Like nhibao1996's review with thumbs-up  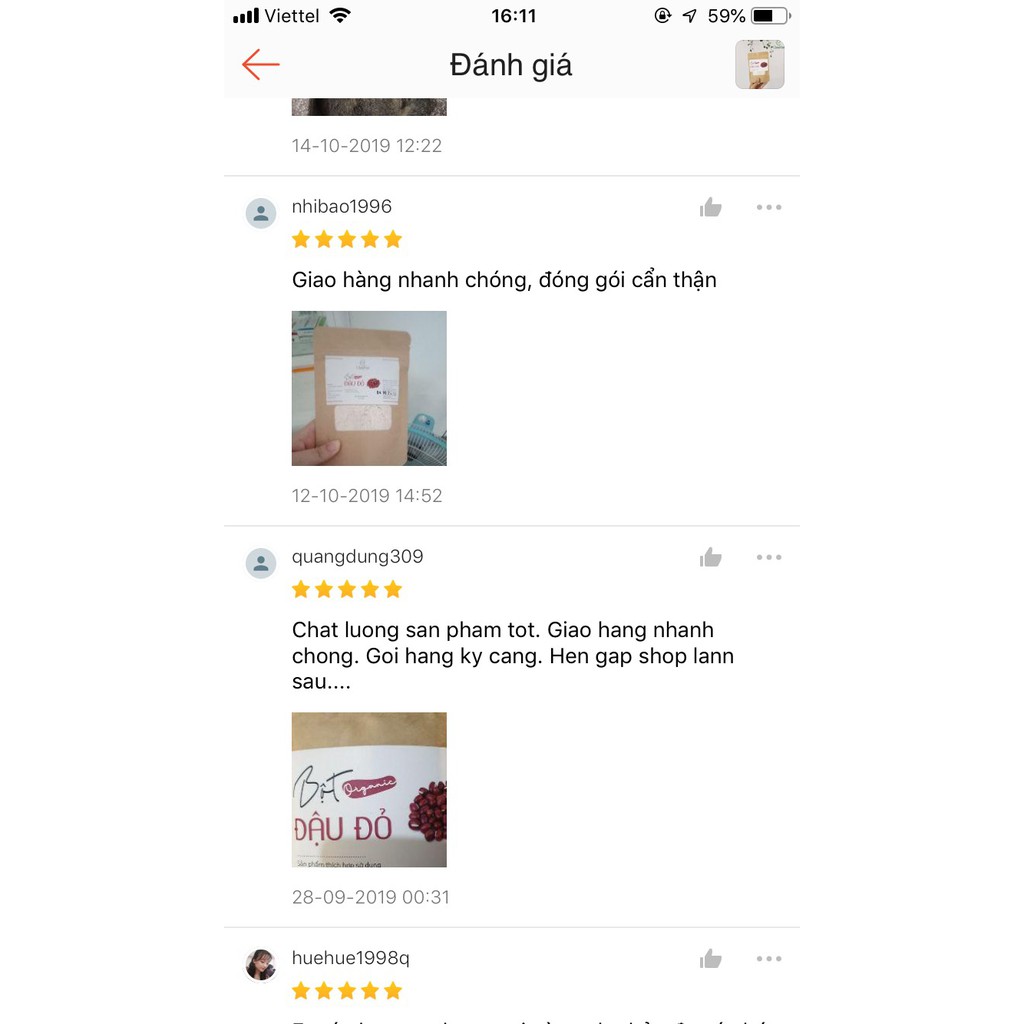point(711,208)
